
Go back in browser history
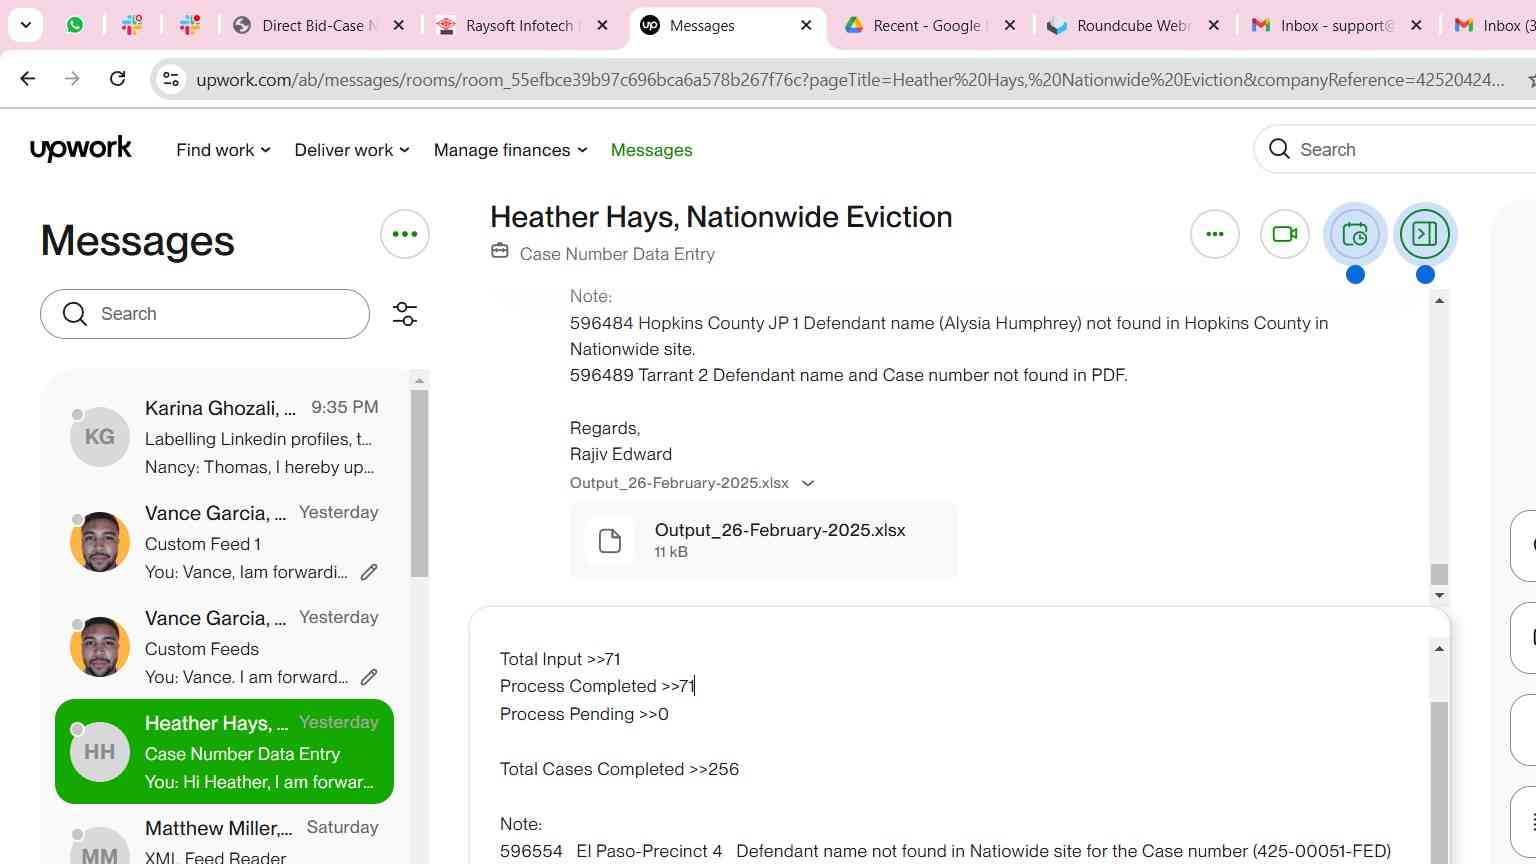click(x=28, y=79)
